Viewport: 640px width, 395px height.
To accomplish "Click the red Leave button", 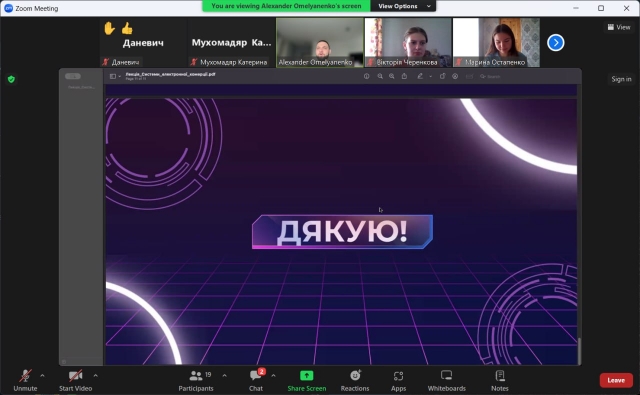I will point(616,380).
